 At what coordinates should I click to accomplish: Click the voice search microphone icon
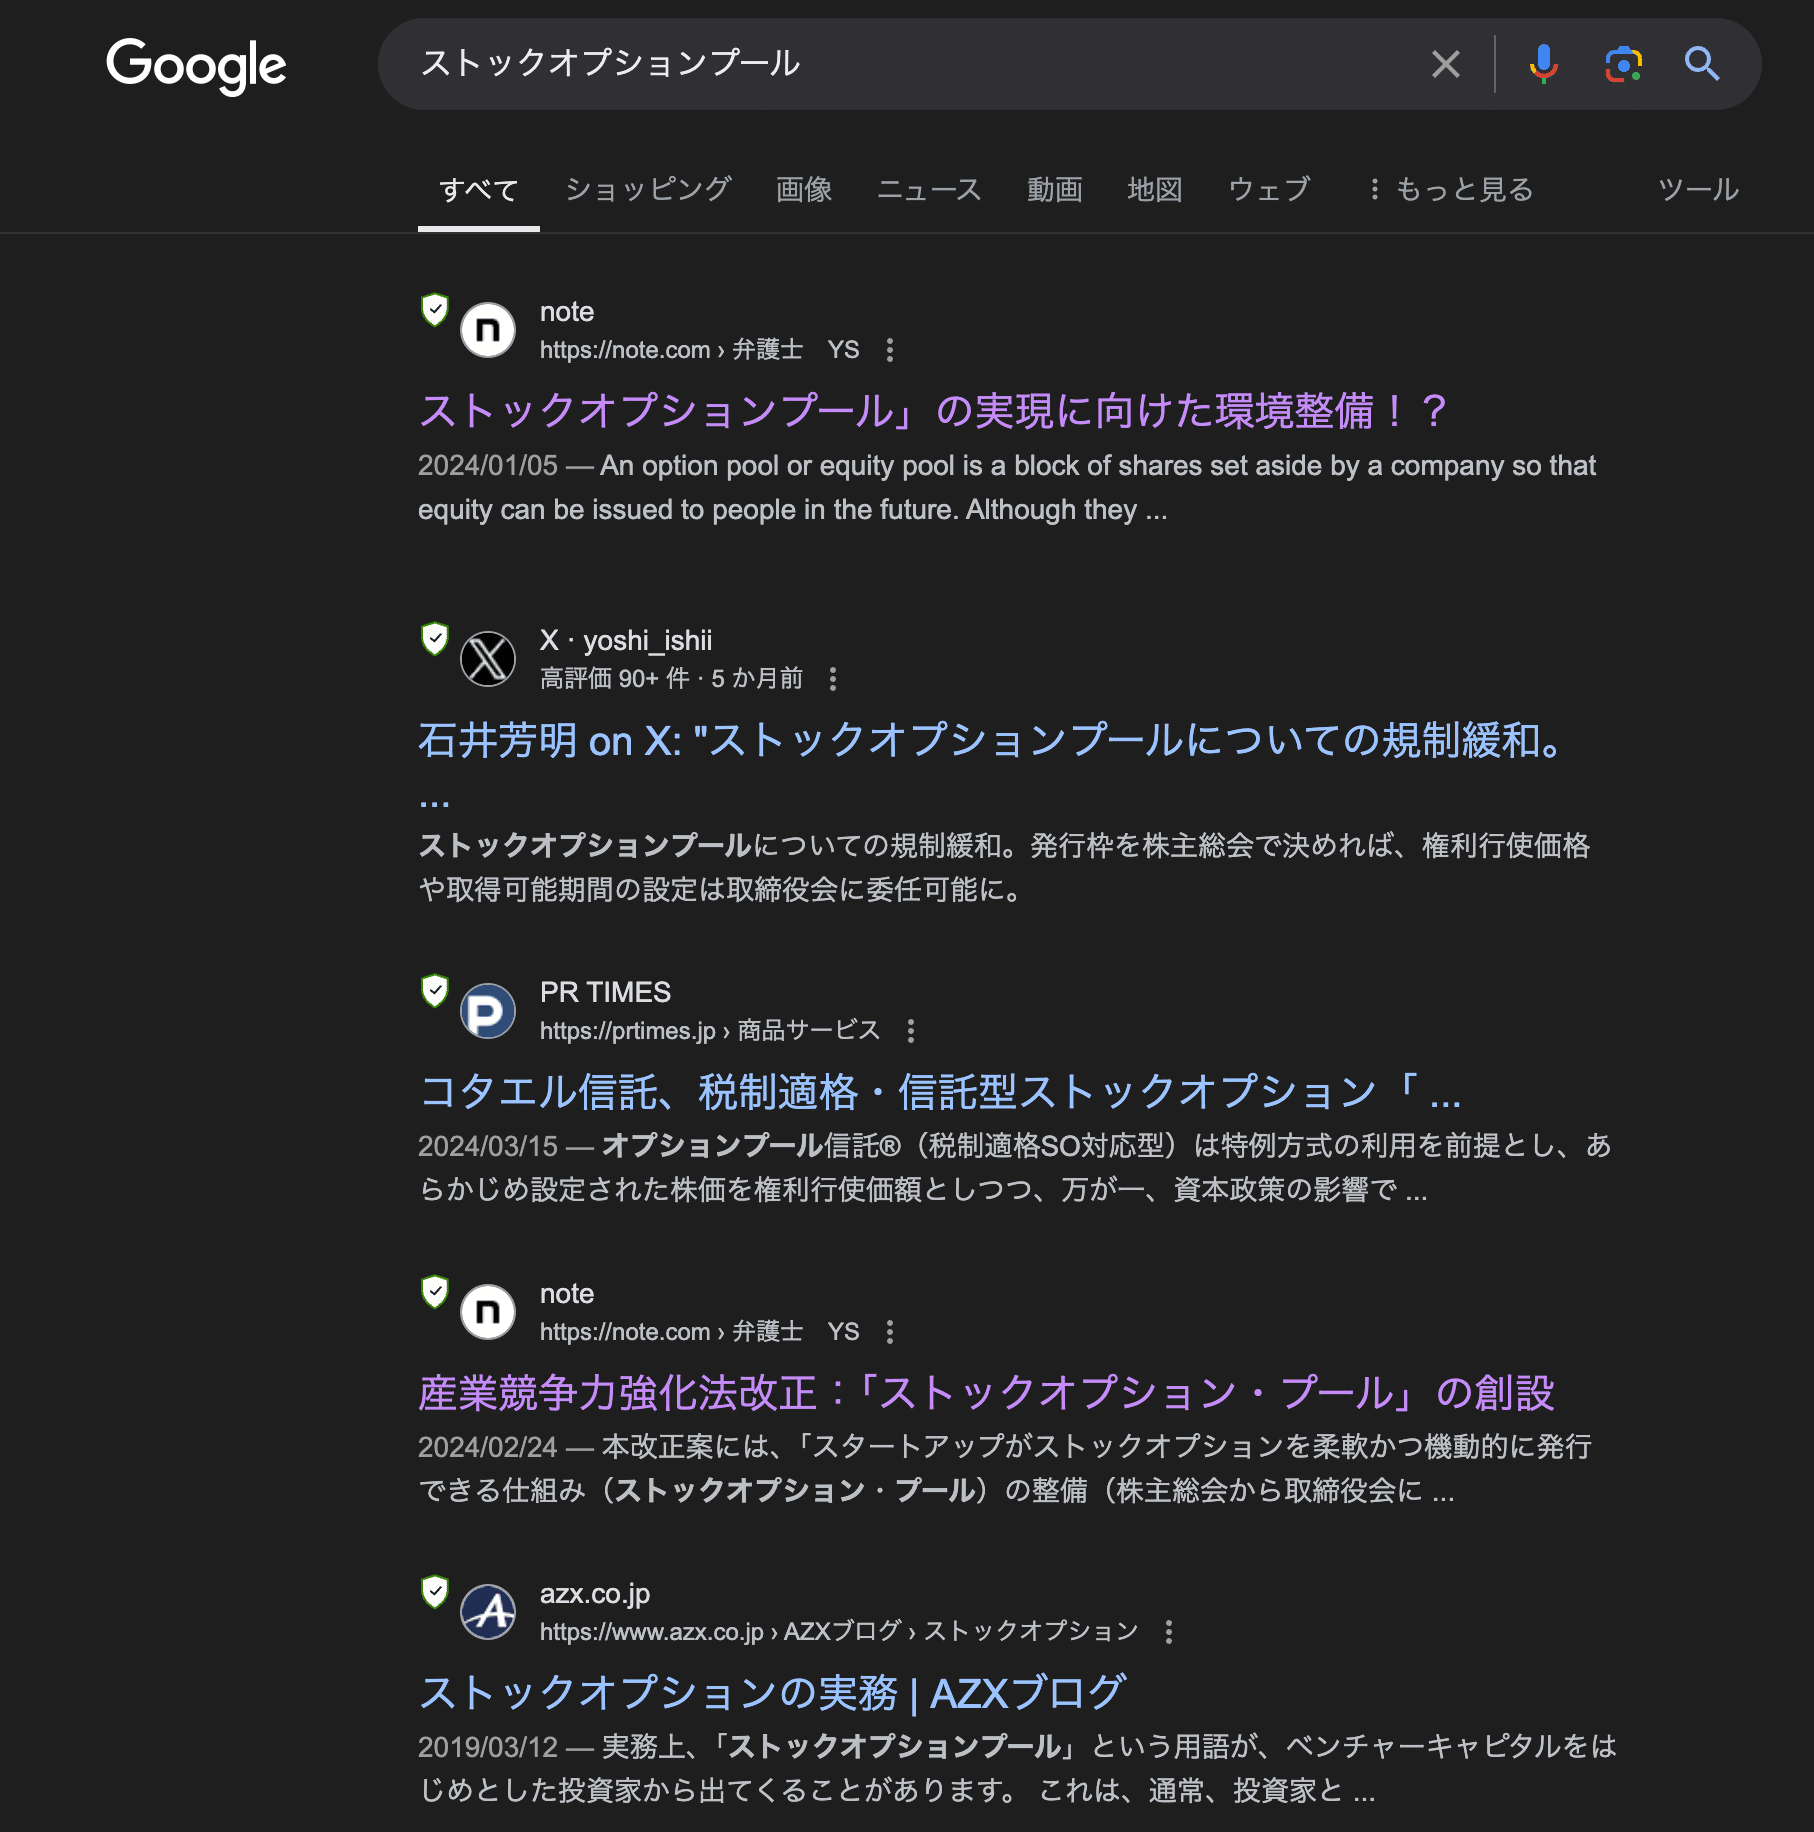(x=1543, y=64)
